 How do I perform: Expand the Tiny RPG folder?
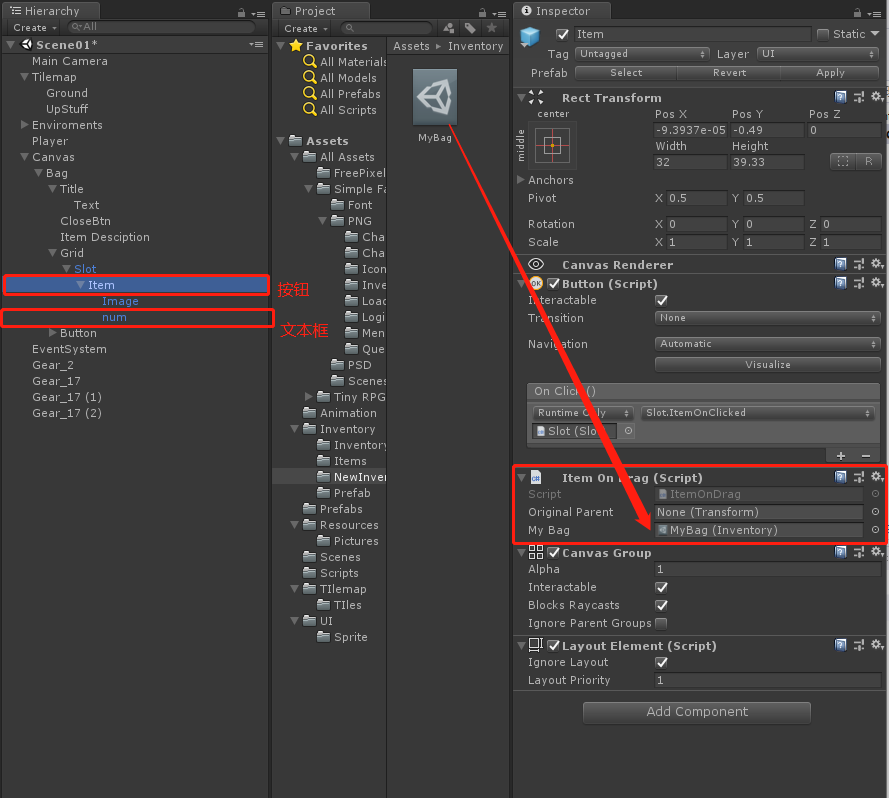point(308,396)
